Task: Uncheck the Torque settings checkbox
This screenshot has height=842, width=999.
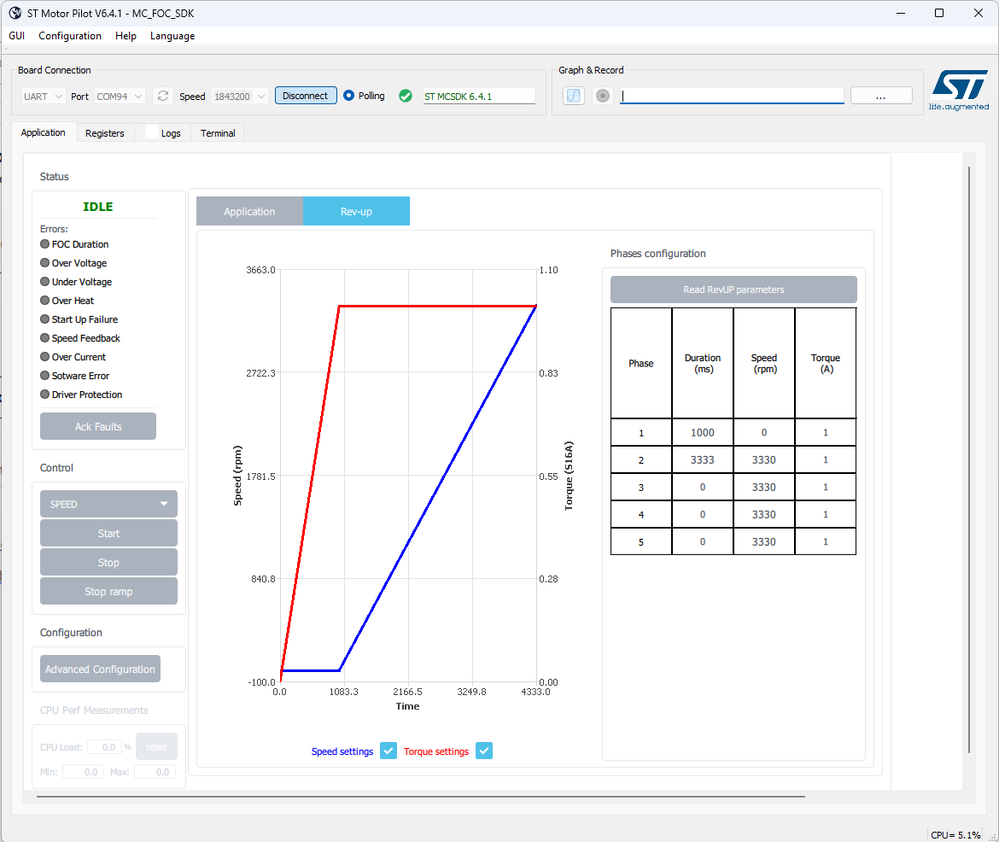Action: coord(484,751)
